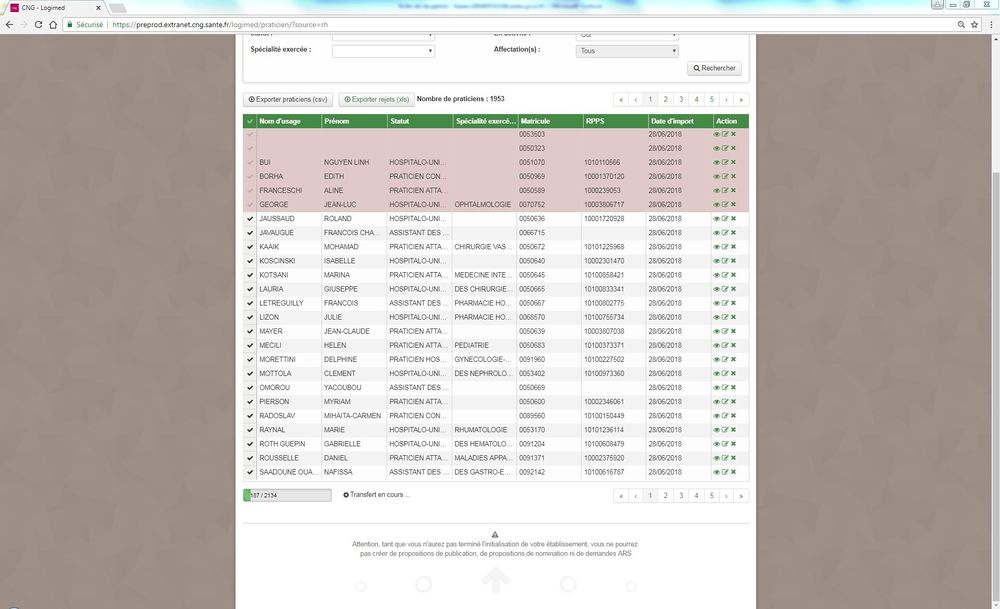This screenshot has width=1000, height=609.
Task: Open Chrome zoom magnifier icon
Action: coord(961,24)
